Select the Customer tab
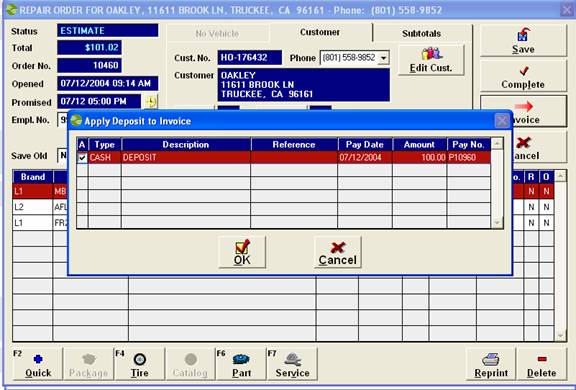Viewport: 576px width, 390px height. point(320,32)
